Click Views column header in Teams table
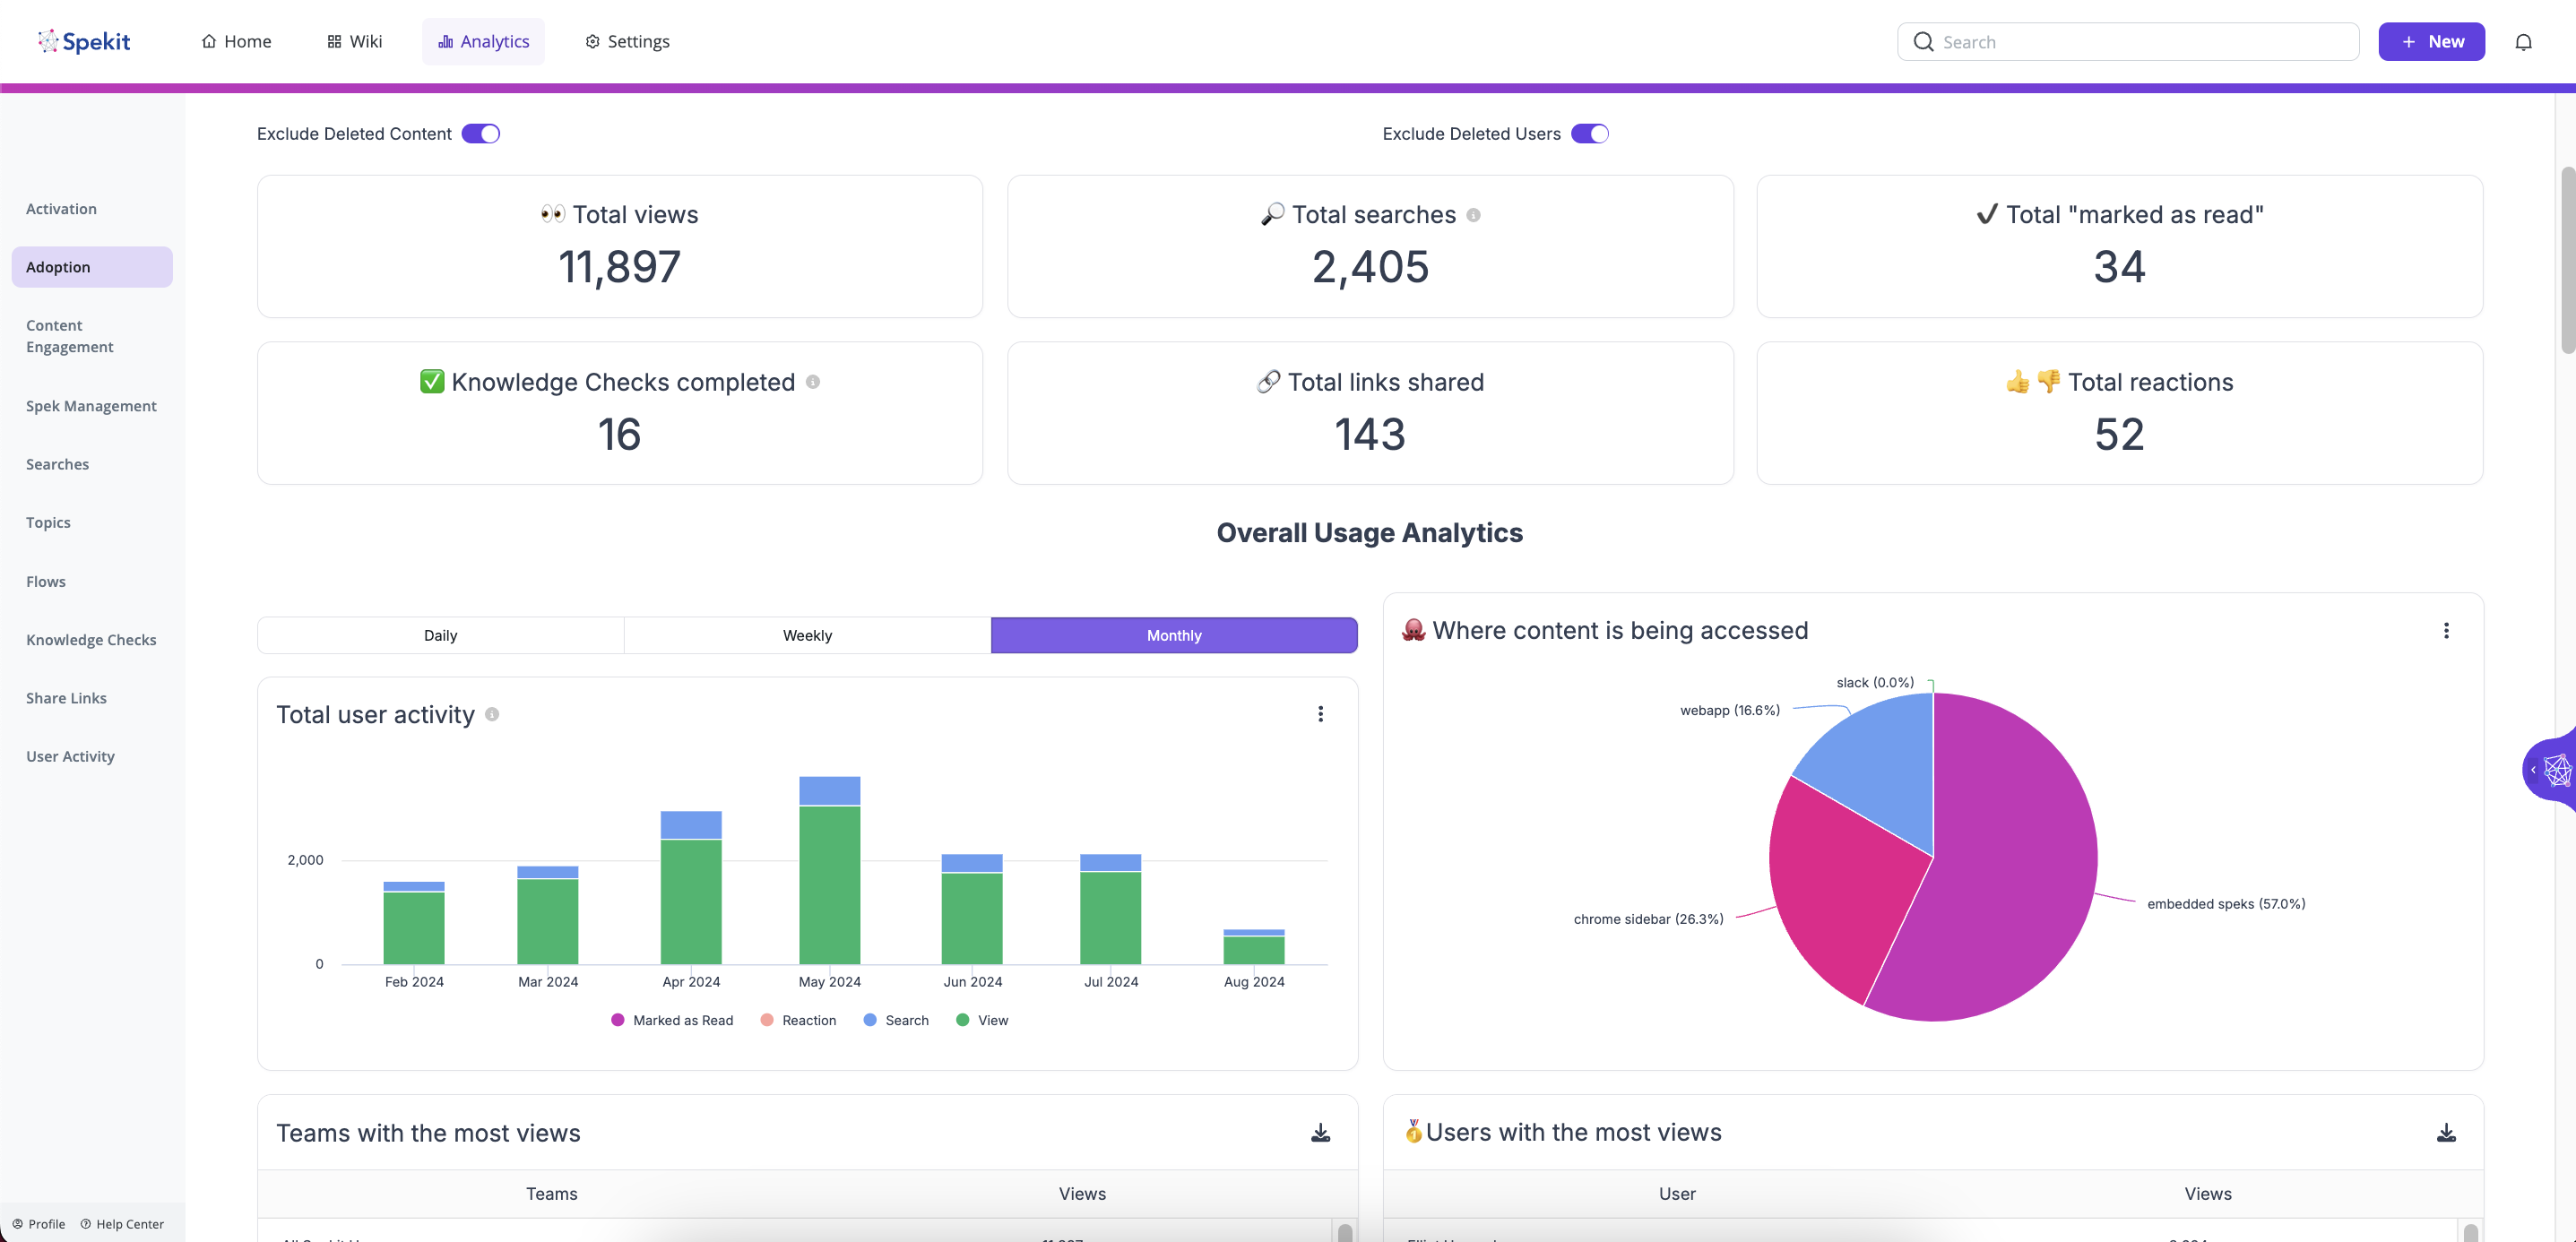The width and height of the screenshot is (2576, 1242). (1082, 1194)
